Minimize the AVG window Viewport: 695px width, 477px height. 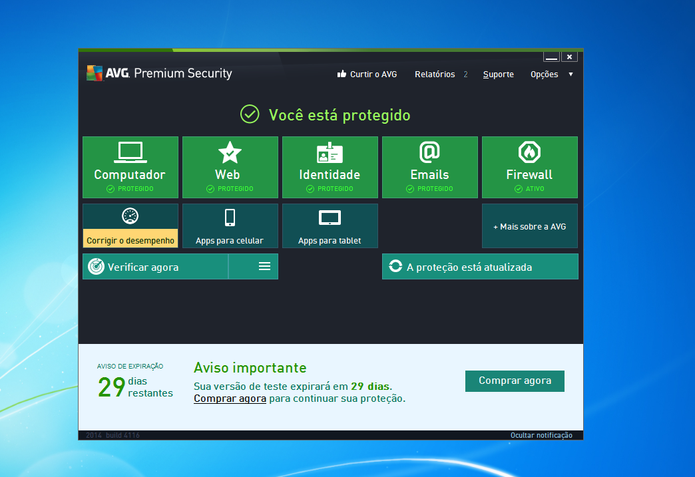[x=551, y=57]
